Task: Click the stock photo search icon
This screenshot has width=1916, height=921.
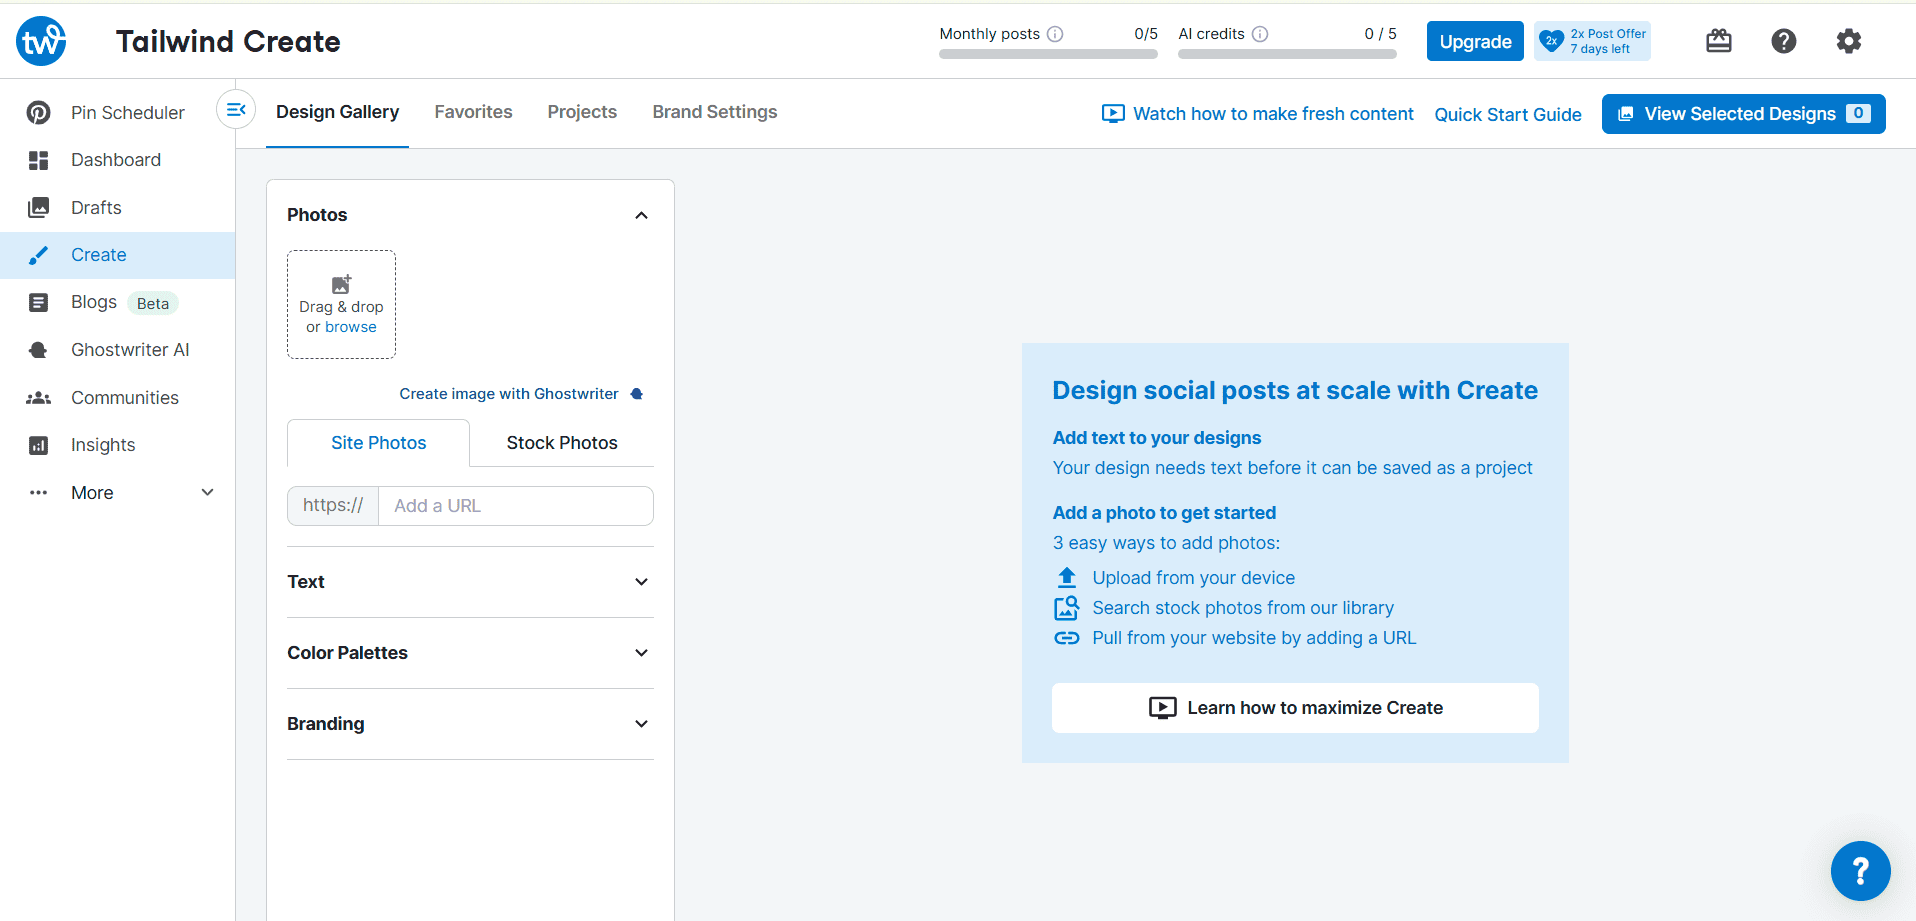Action: [x=1067, y=608]
